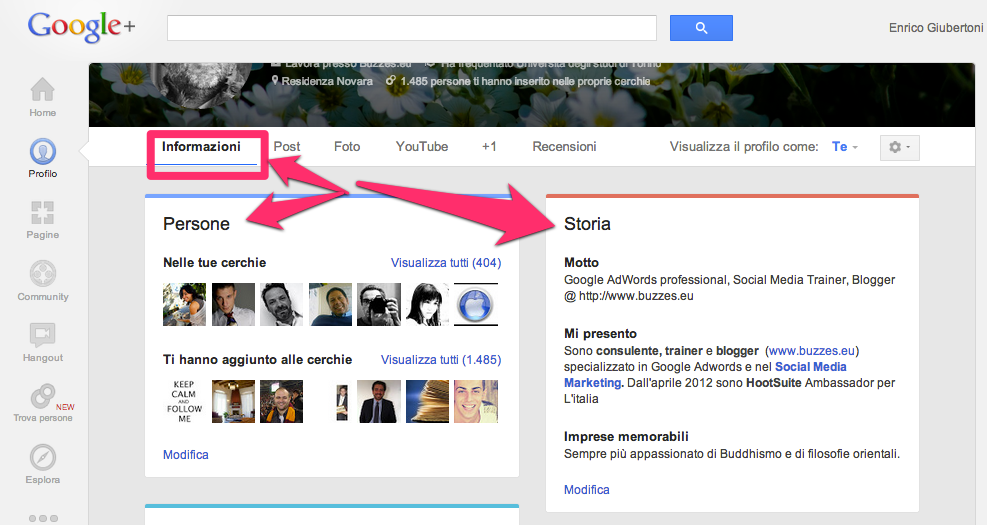Open the black-and-white bearded man thumbnail
Viewport: 987px width, 525px height.
click(281, 304)
